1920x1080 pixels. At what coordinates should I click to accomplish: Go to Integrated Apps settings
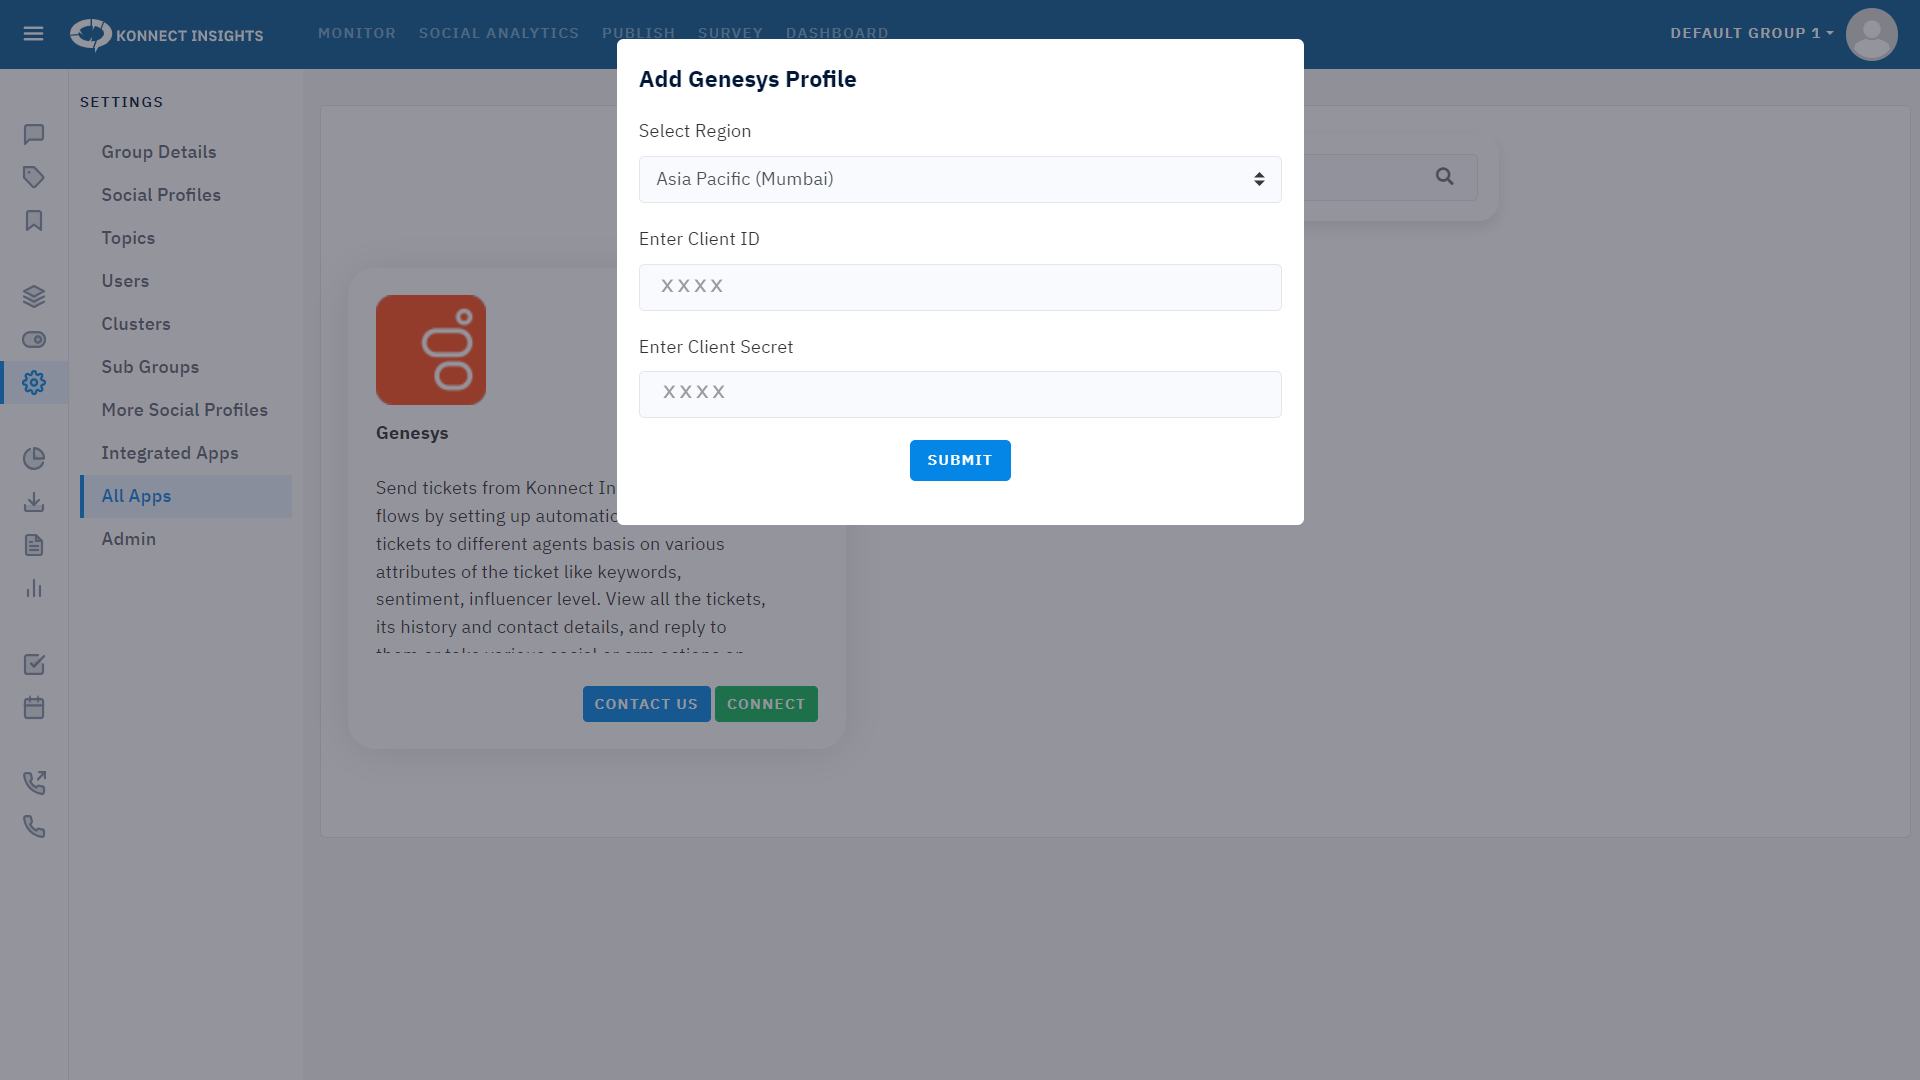[x=170, y=453]
